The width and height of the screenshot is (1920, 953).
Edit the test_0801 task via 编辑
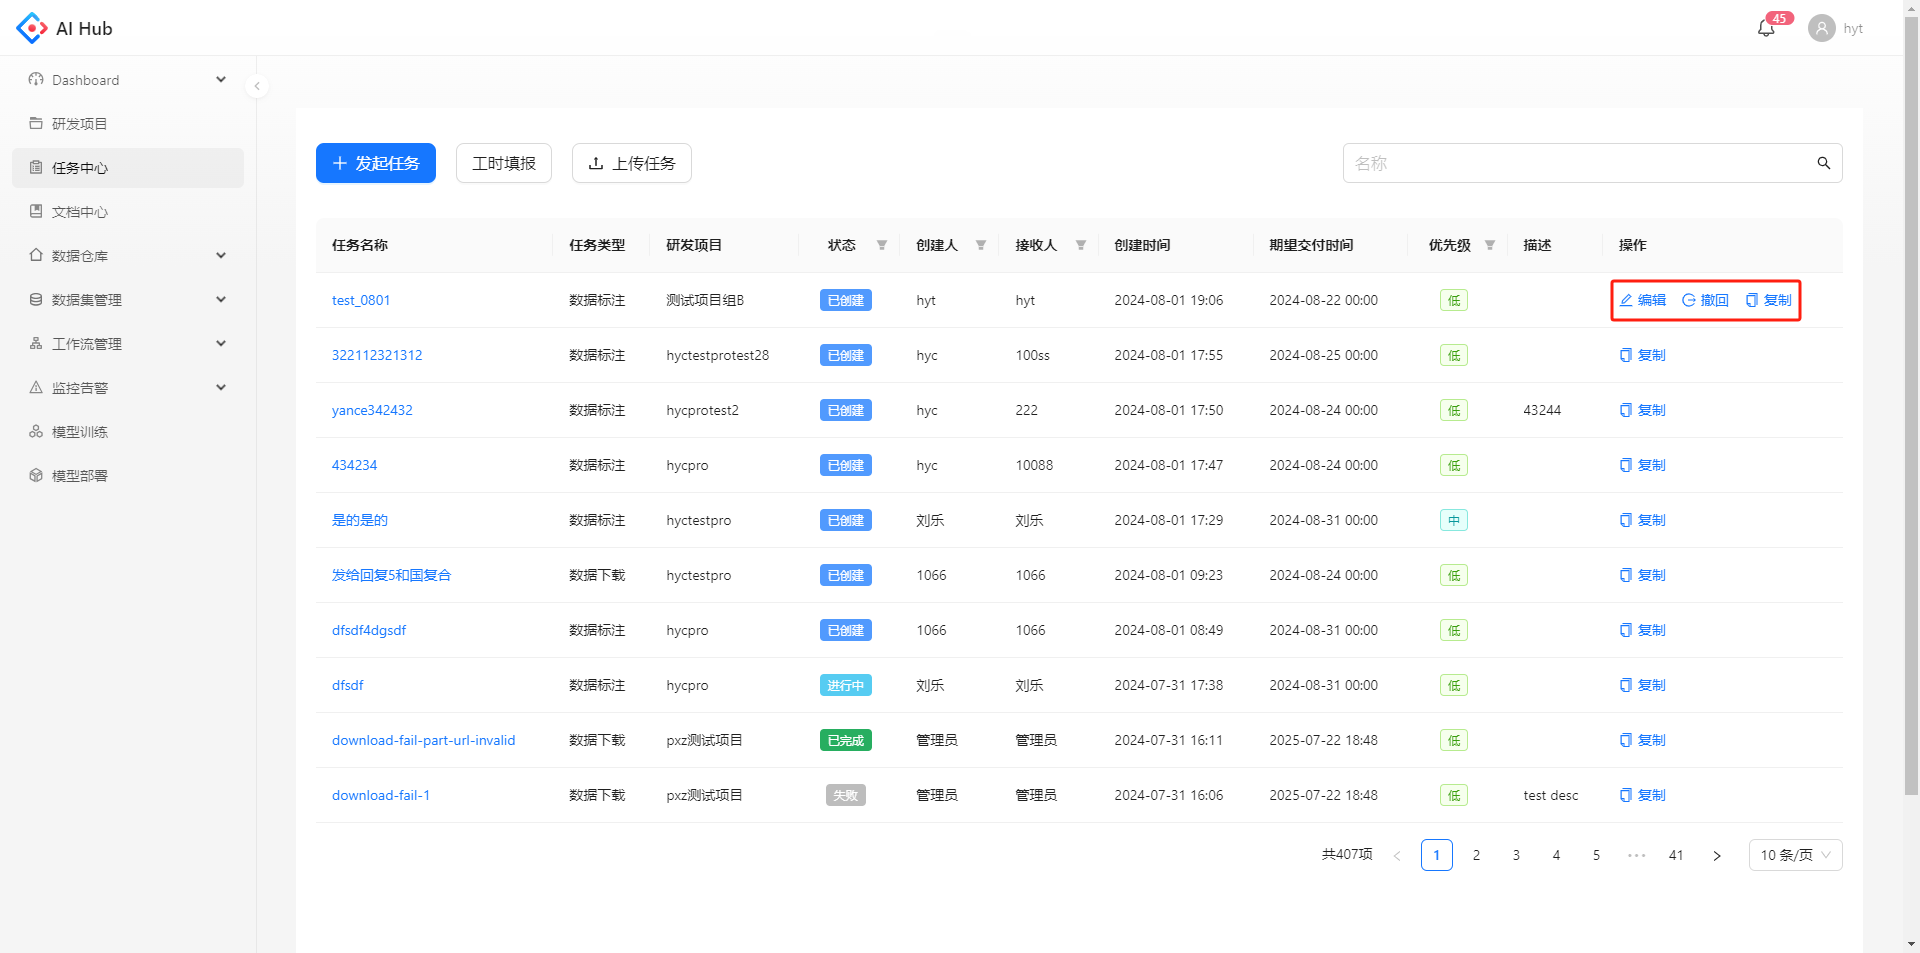[x=1643, y=300]
